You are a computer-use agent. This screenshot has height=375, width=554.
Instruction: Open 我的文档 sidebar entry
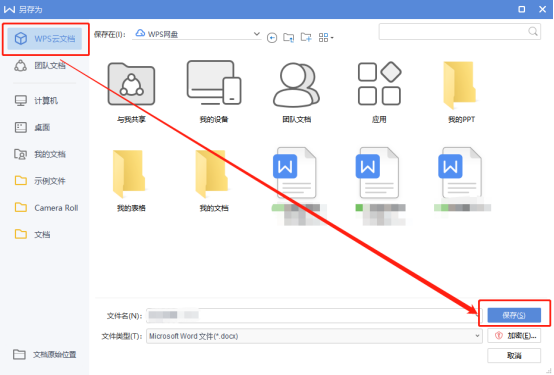(x=40, y=154)
